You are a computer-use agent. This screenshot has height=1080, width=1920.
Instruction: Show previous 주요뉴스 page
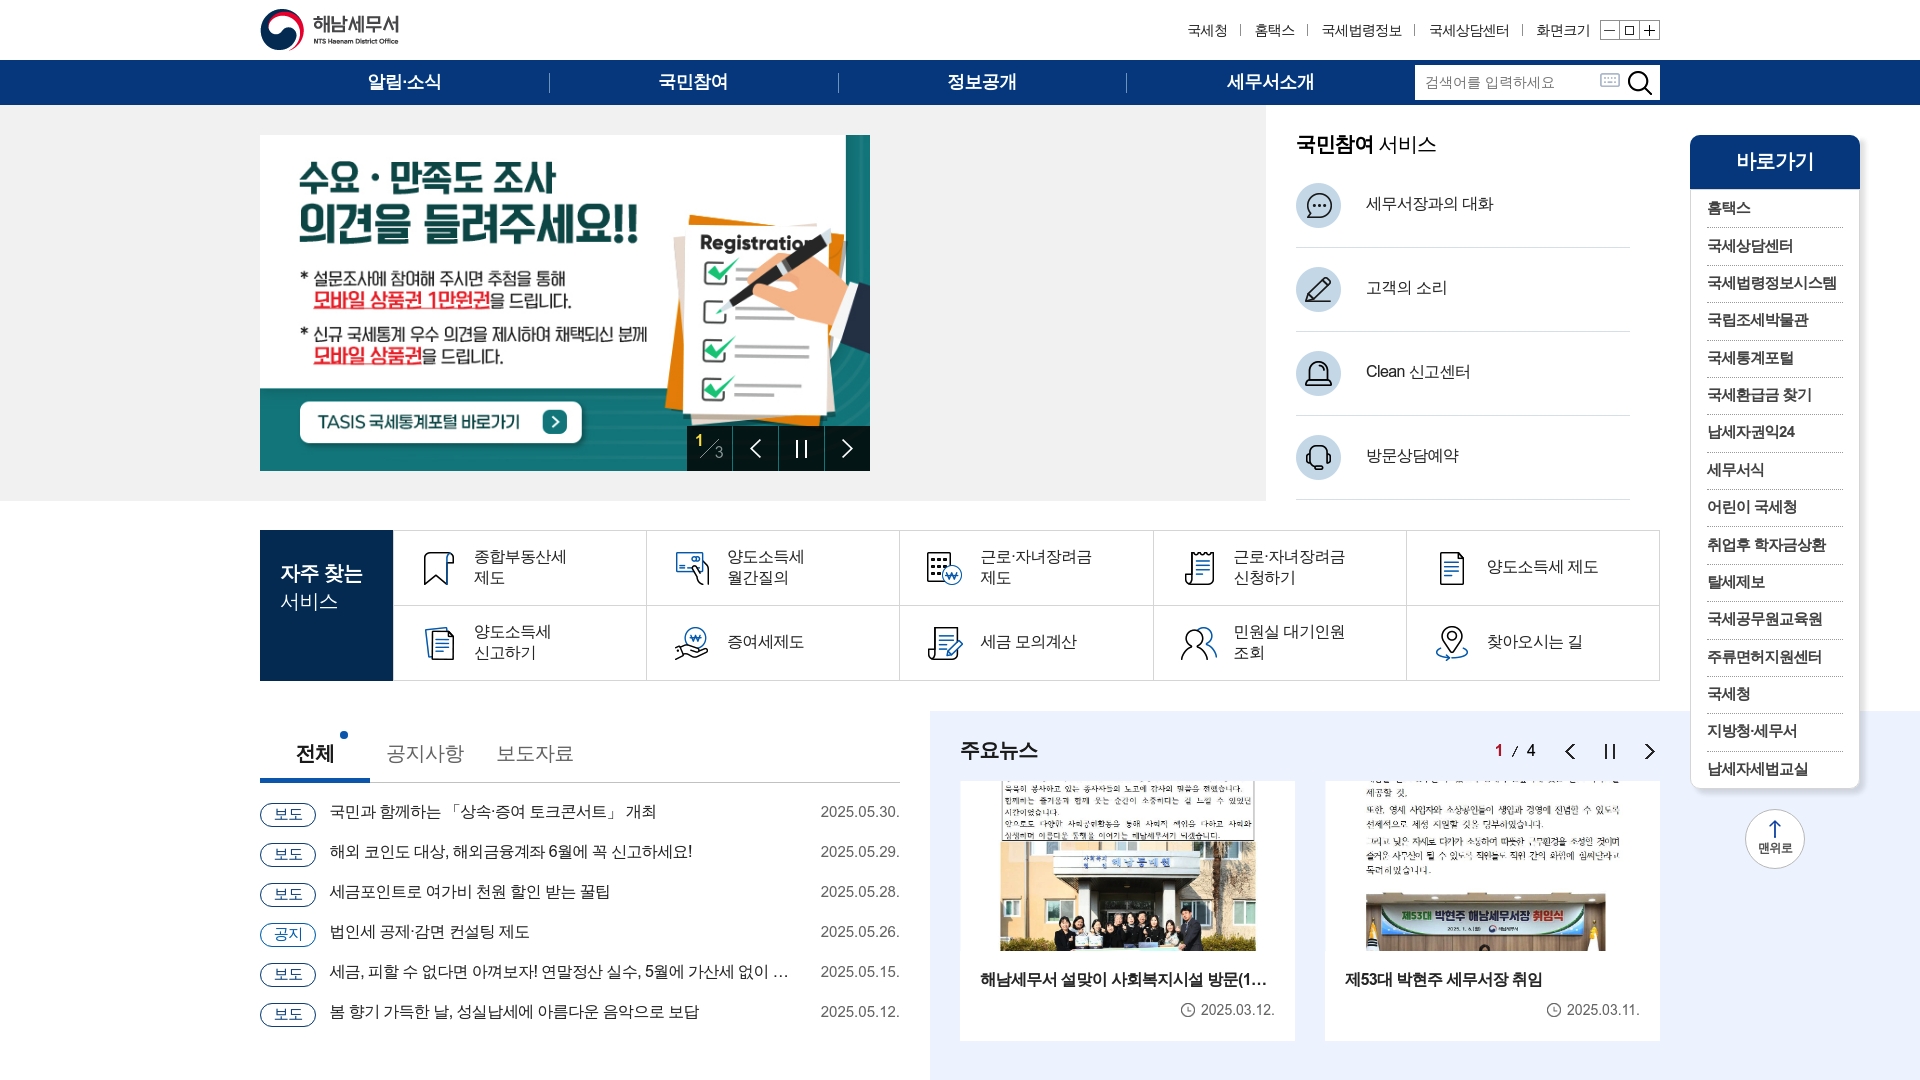[1570, 752]
